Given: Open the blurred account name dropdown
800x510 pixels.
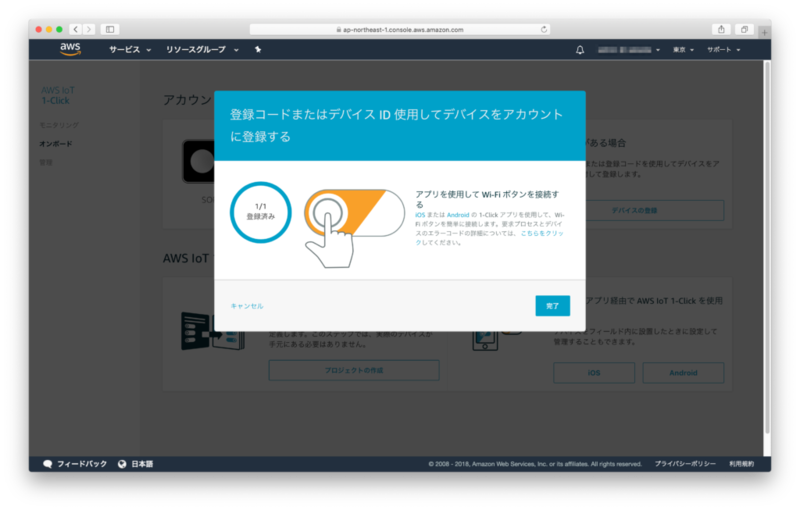Looking at the screenshot, I should (x=629, y=50).
